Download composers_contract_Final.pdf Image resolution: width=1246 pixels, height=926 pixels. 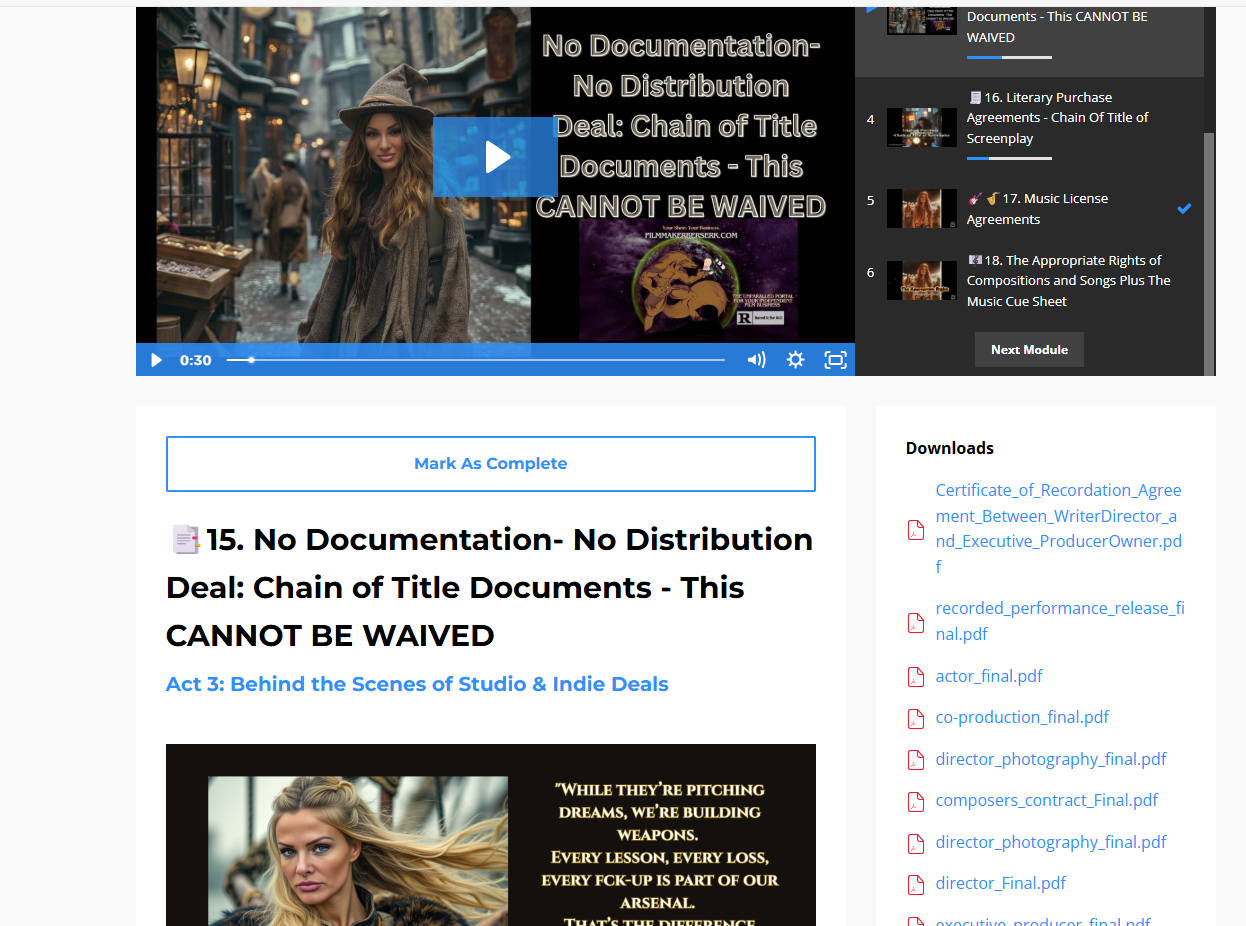1047,800
